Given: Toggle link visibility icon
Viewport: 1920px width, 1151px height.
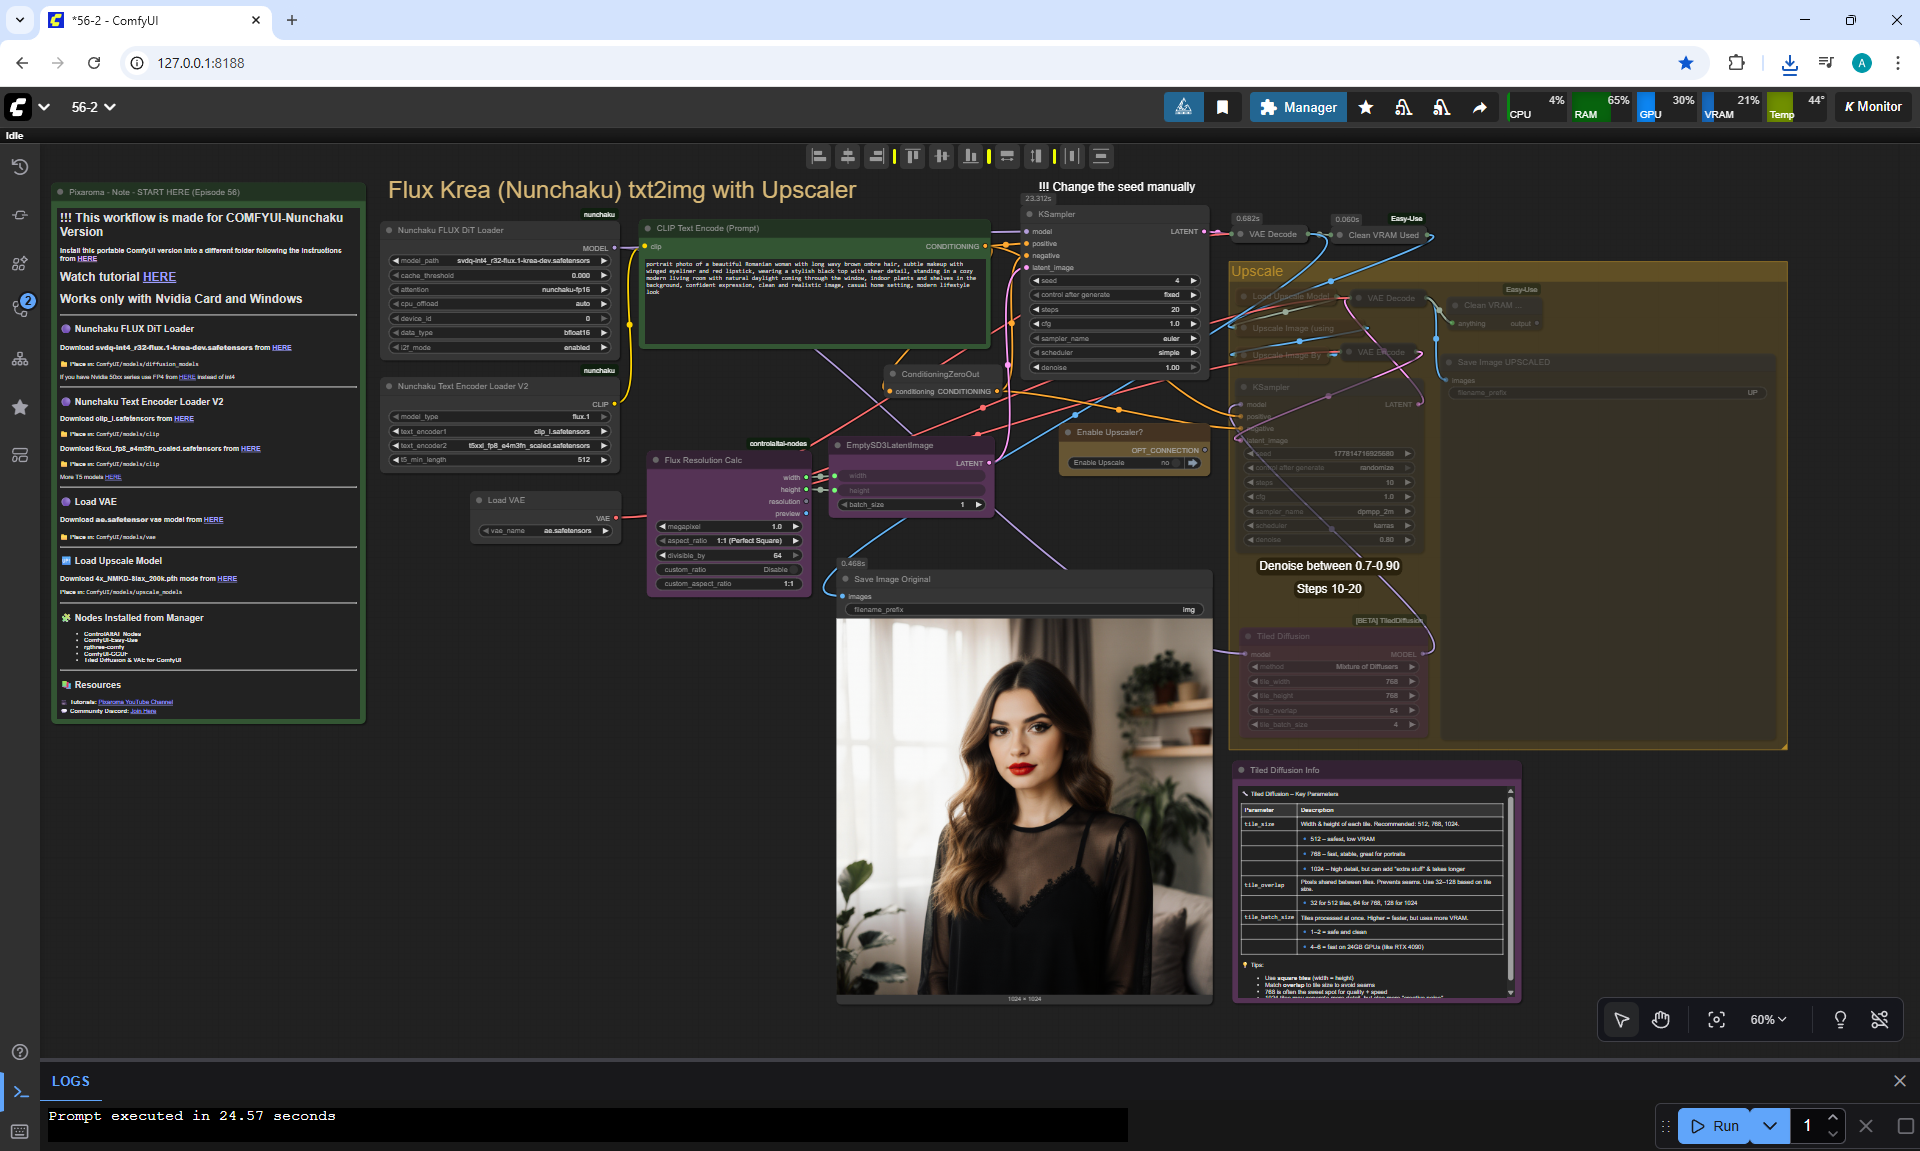Looking at the screenshot, I should 1879,1020.
